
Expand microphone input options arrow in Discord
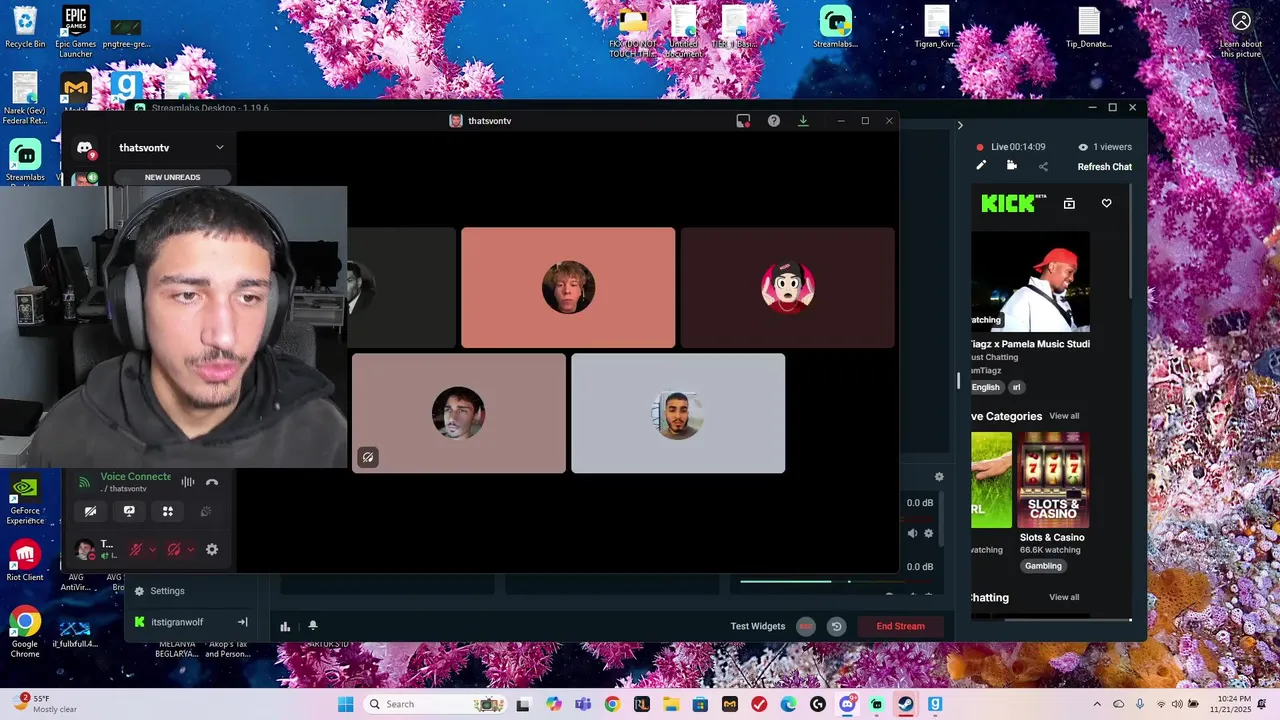click(x=152, y=549)
